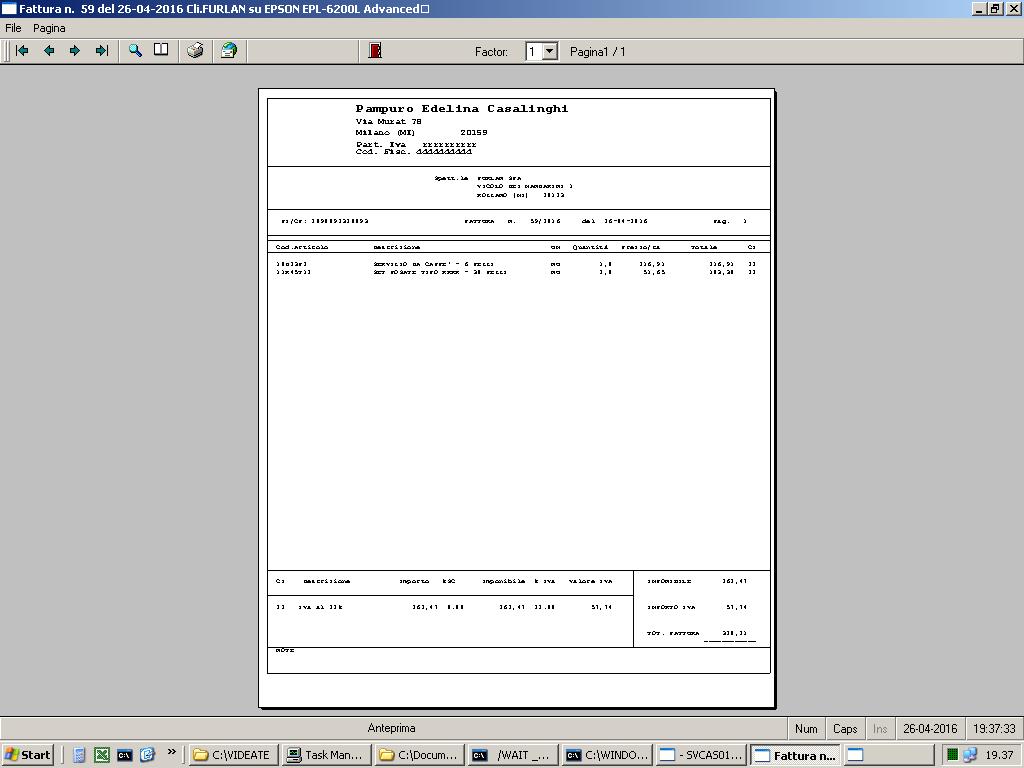Click the Caps indicator in status bar

click(845, 729)
